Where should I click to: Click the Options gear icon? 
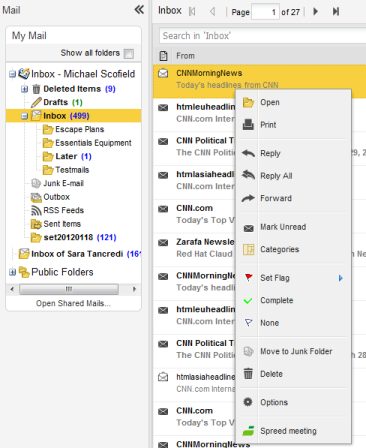pyautogui.click(x=248, y=402)
